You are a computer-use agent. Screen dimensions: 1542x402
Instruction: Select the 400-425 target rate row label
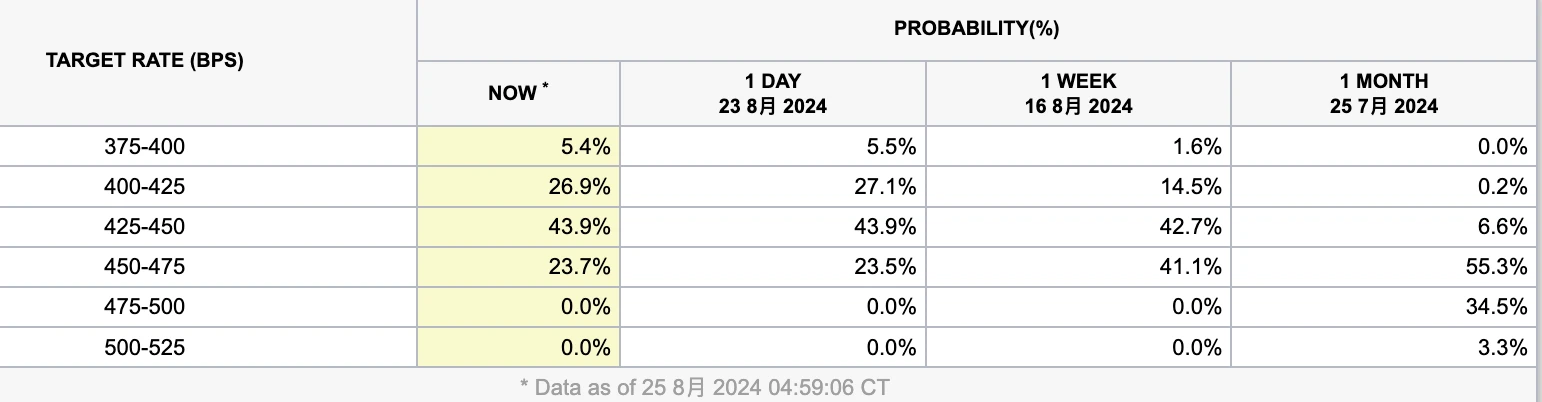(145, 187)
